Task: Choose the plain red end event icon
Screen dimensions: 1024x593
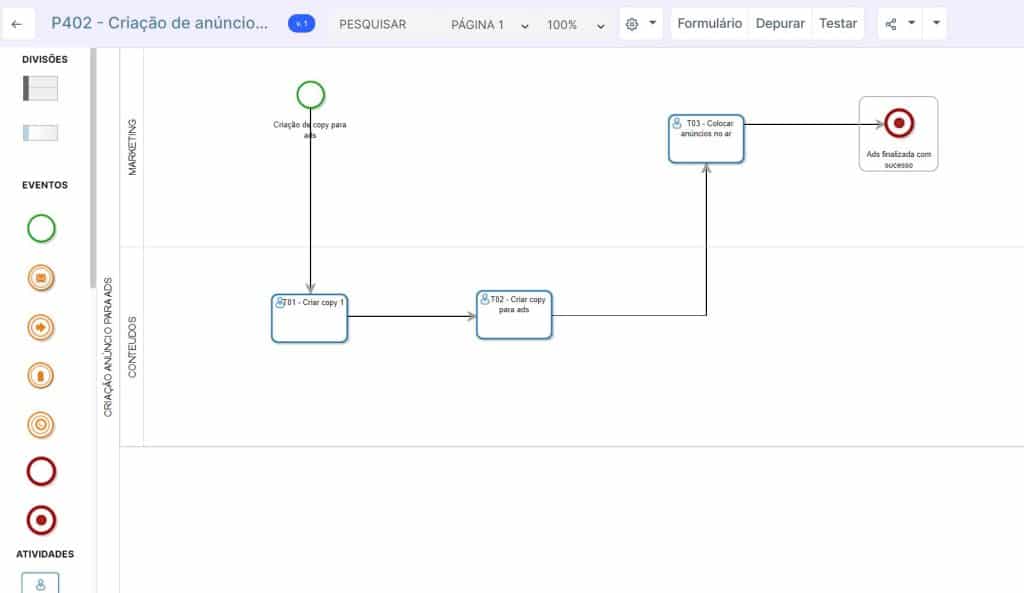Action: [x=41, y=471]
